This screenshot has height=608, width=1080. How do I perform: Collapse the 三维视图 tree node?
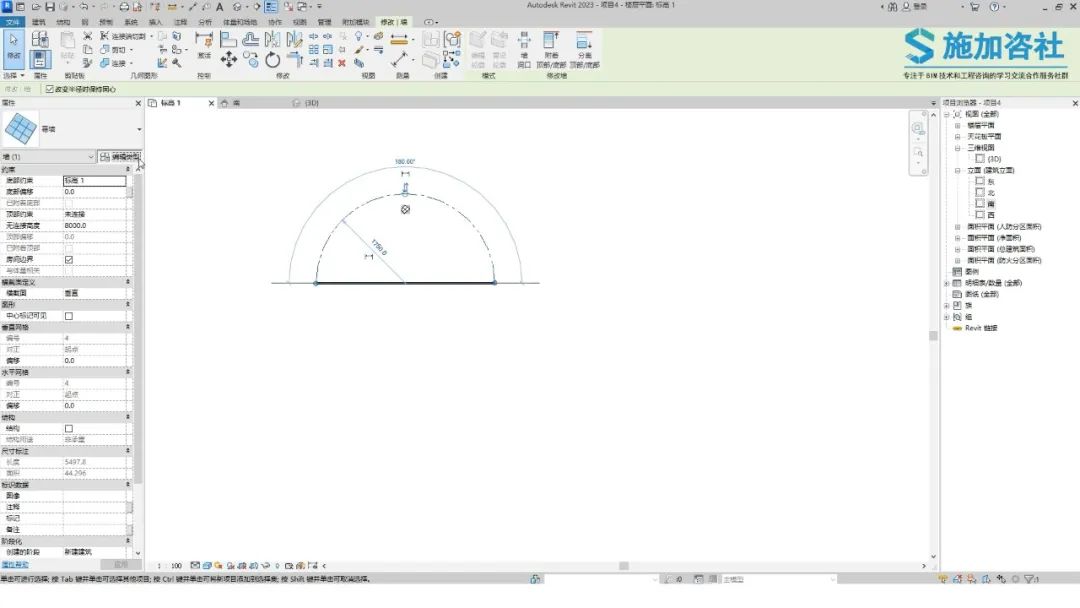coord(957,148)
